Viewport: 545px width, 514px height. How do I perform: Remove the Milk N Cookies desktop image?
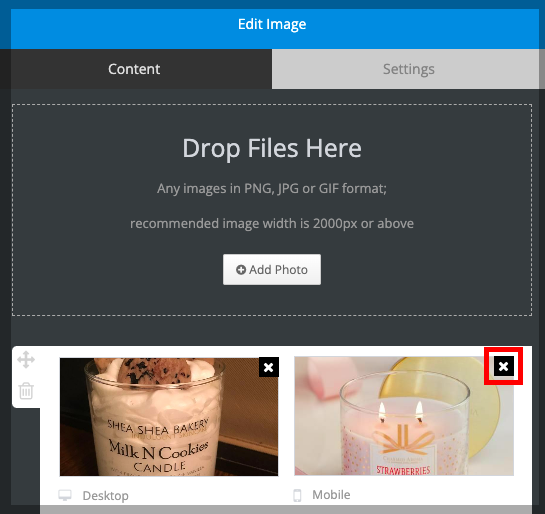coord(269,367)
